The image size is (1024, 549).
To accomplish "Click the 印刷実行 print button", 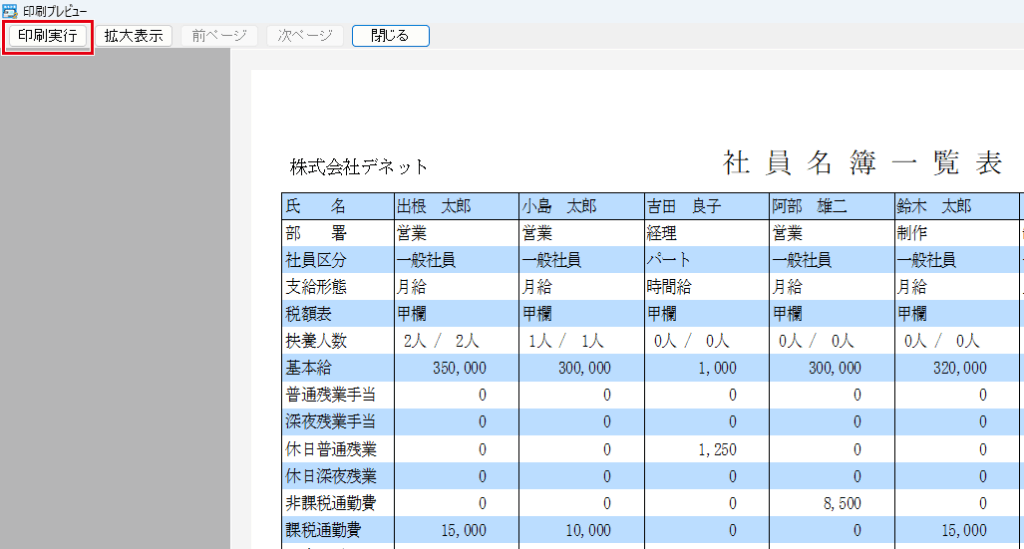I will click(x=48, y=35).
